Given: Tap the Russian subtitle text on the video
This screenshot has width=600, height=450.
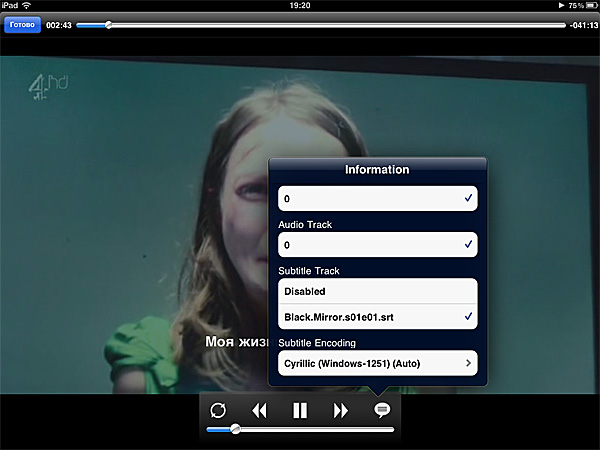Looking at the screenshot, I should (x=235, y=341).
